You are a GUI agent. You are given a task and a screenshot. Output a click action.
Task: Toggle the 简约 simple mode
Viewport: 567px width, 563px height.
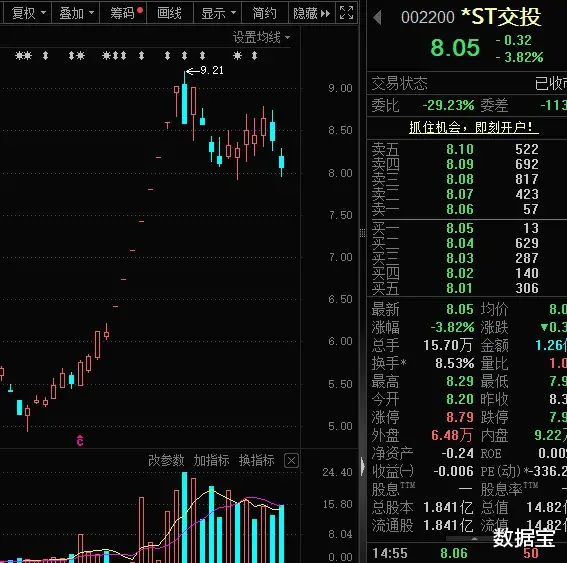pos(264,13)
